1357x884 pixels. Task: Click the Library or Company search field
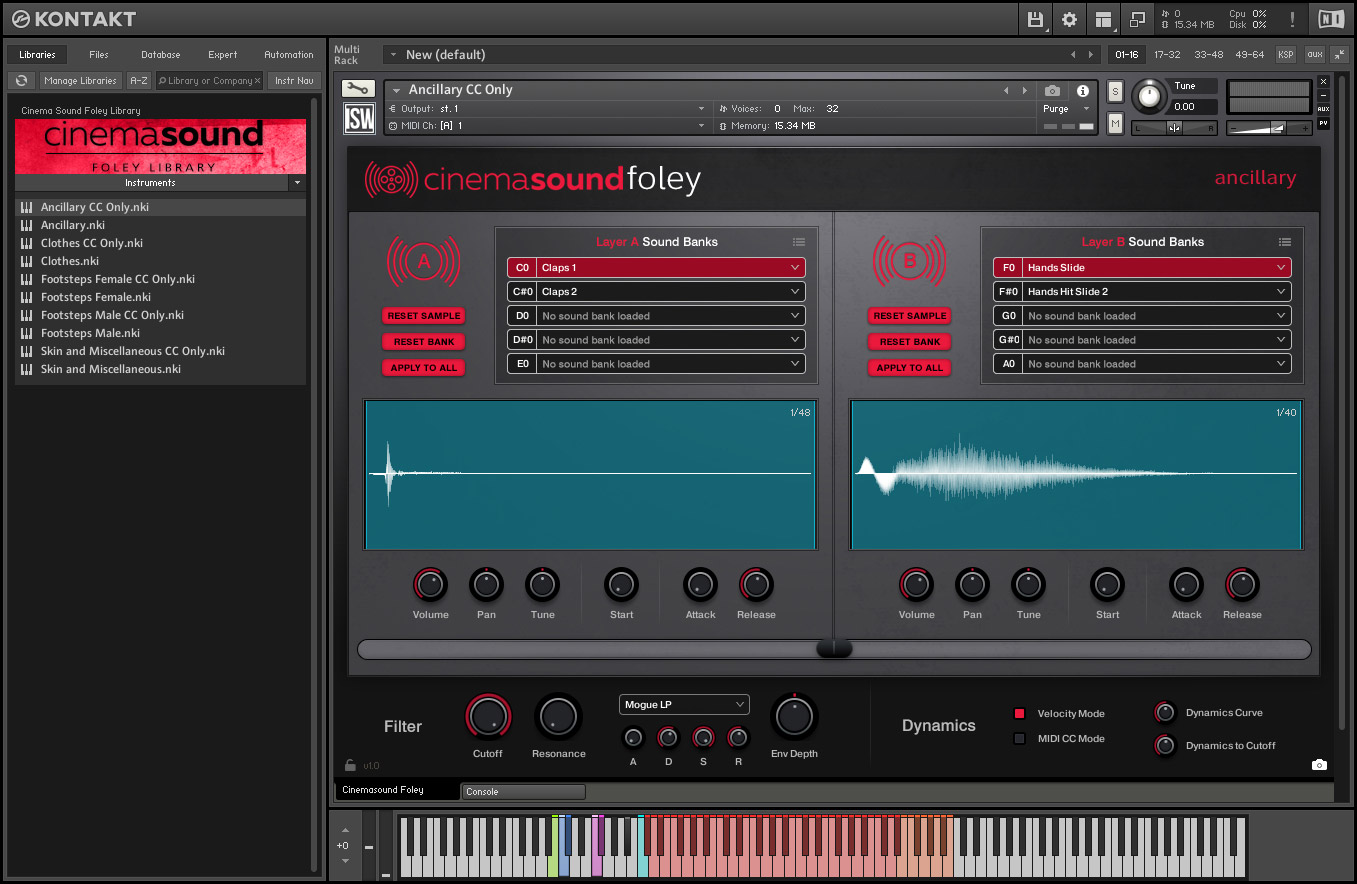click(210, 81)
